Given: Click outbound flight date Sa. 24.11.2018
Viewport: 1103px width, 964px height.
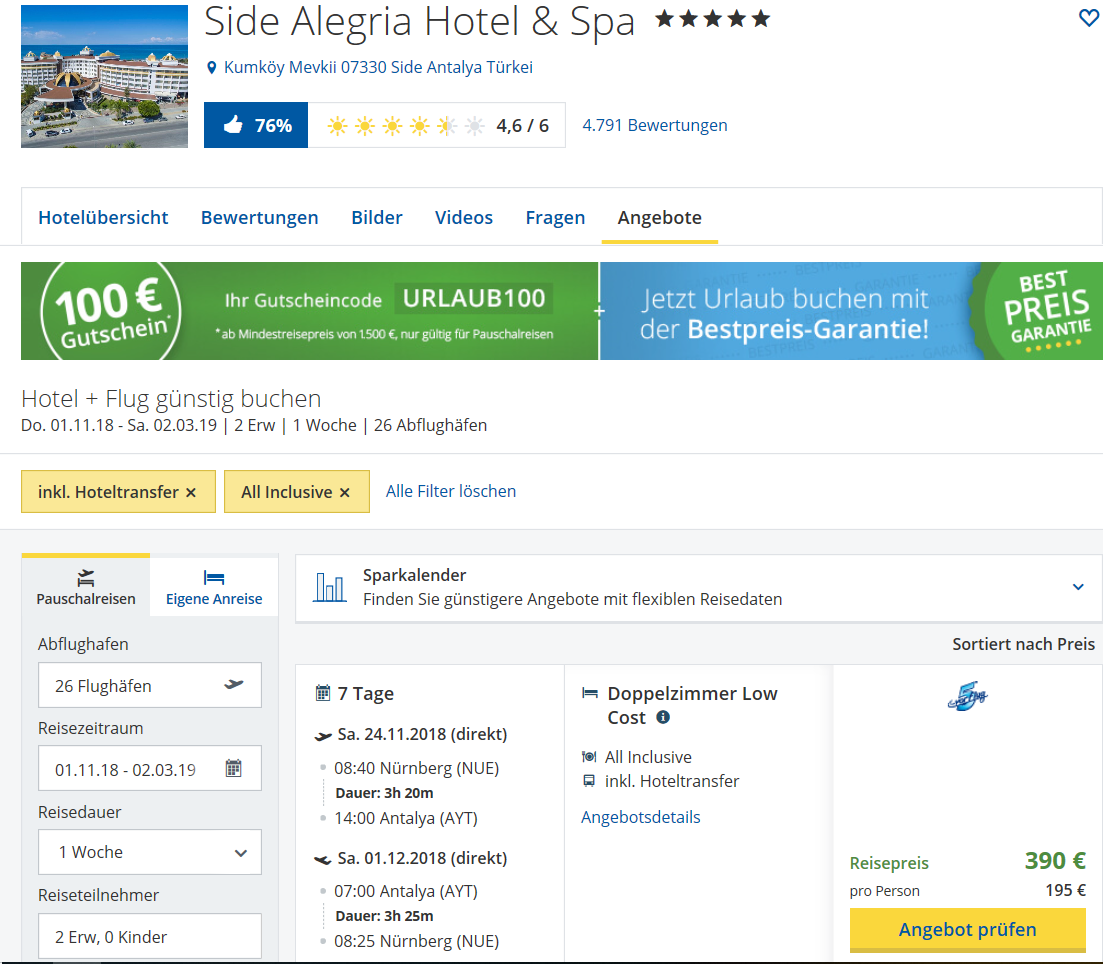Looking at the screenshot, I should click(423, 734).
